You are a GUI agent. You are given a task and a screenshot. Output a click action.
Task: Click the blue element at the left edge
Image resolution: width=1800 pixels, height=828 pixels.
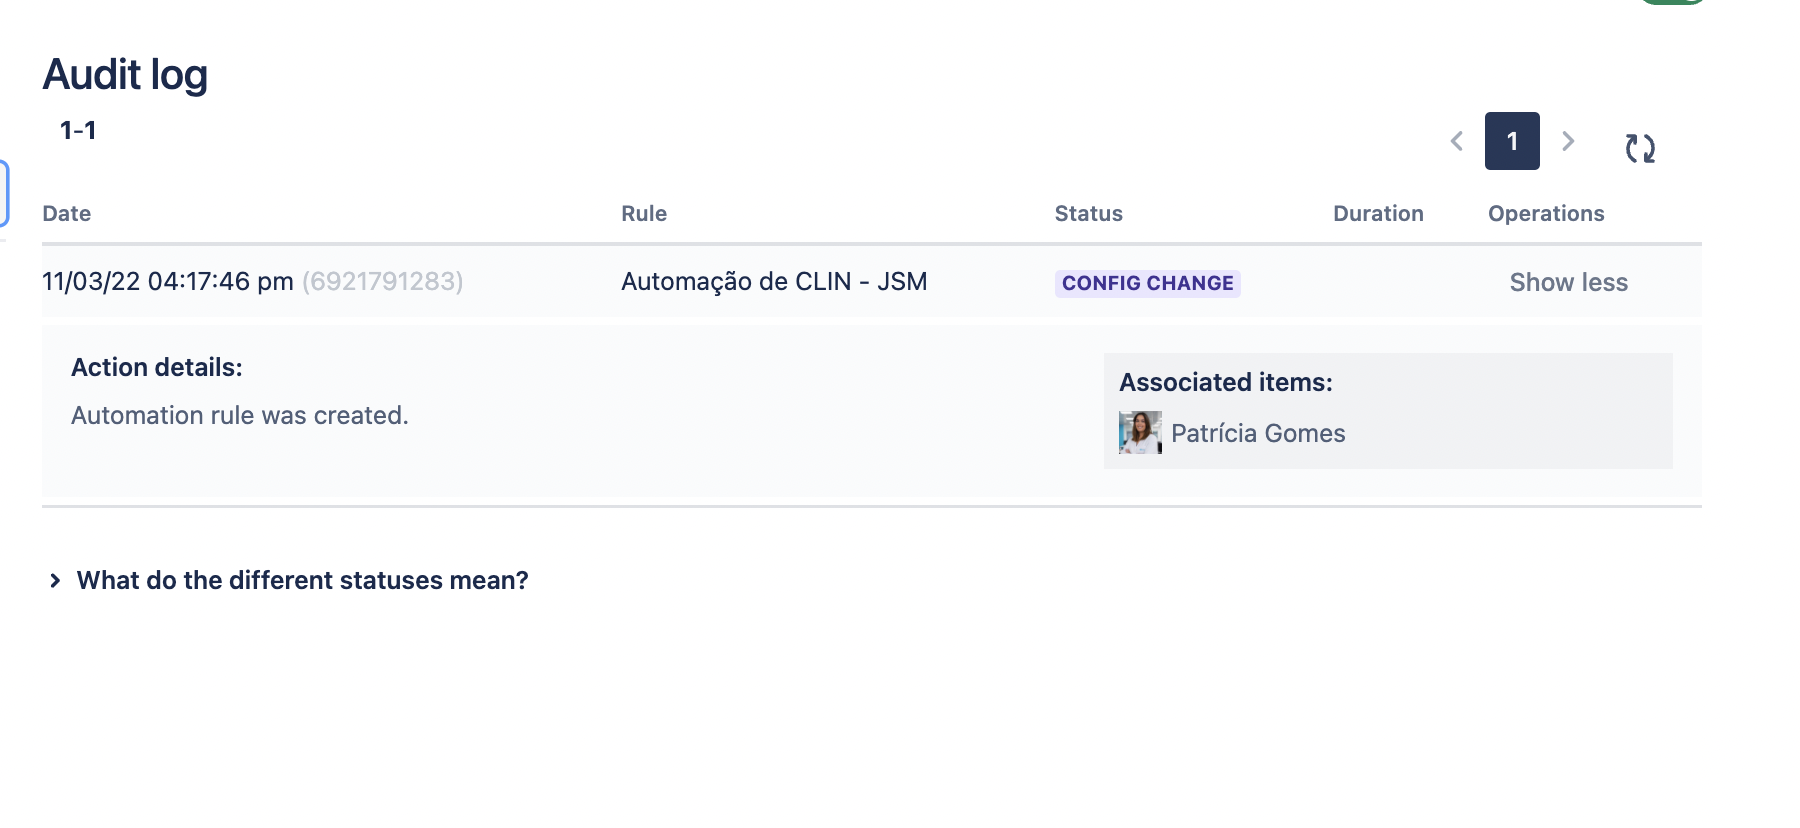pyautogui.click(x=5, y=193)
